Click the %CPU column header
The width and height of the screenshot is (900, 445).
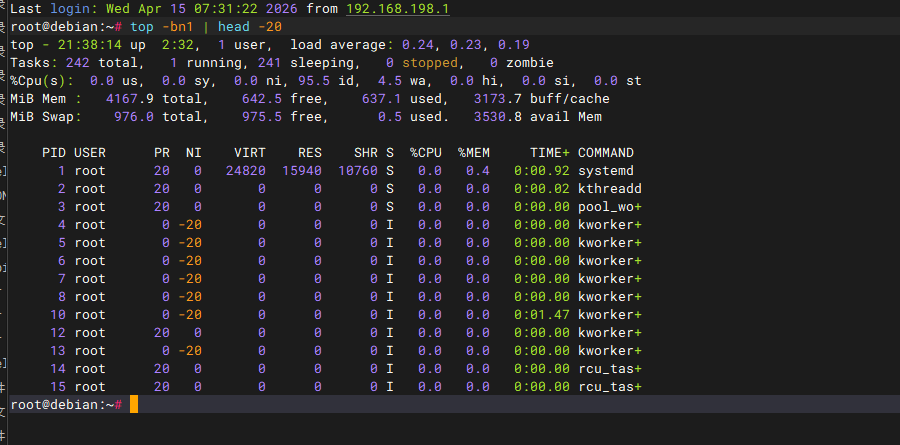(425, 153)
